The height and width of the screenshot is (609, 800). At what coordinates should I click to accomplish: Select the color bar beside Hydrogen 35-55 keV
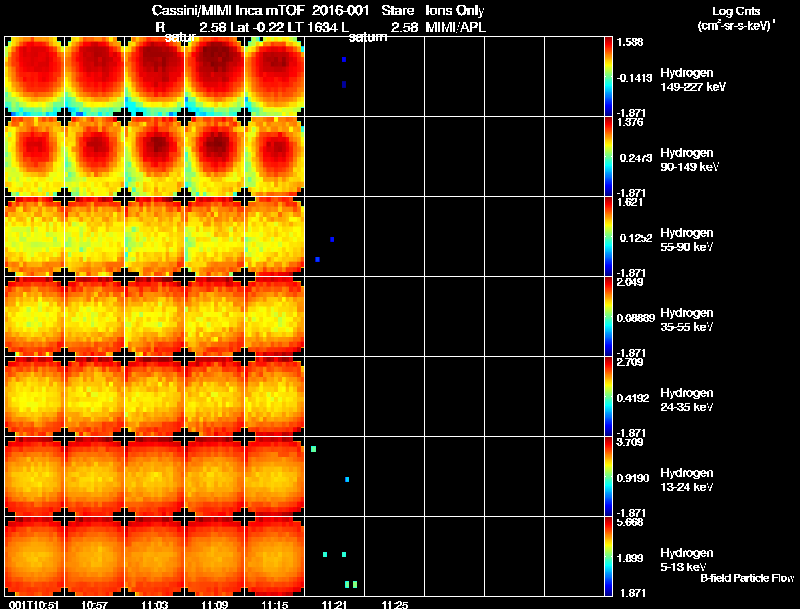click(609, 317)
